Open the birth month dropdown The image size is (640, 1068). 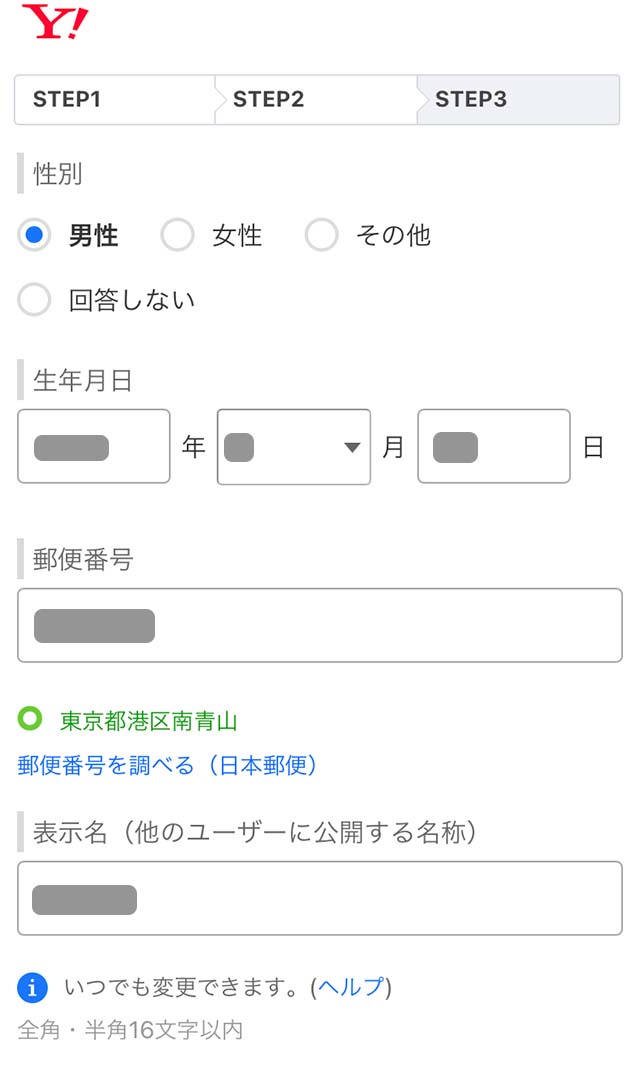[293, 447]
